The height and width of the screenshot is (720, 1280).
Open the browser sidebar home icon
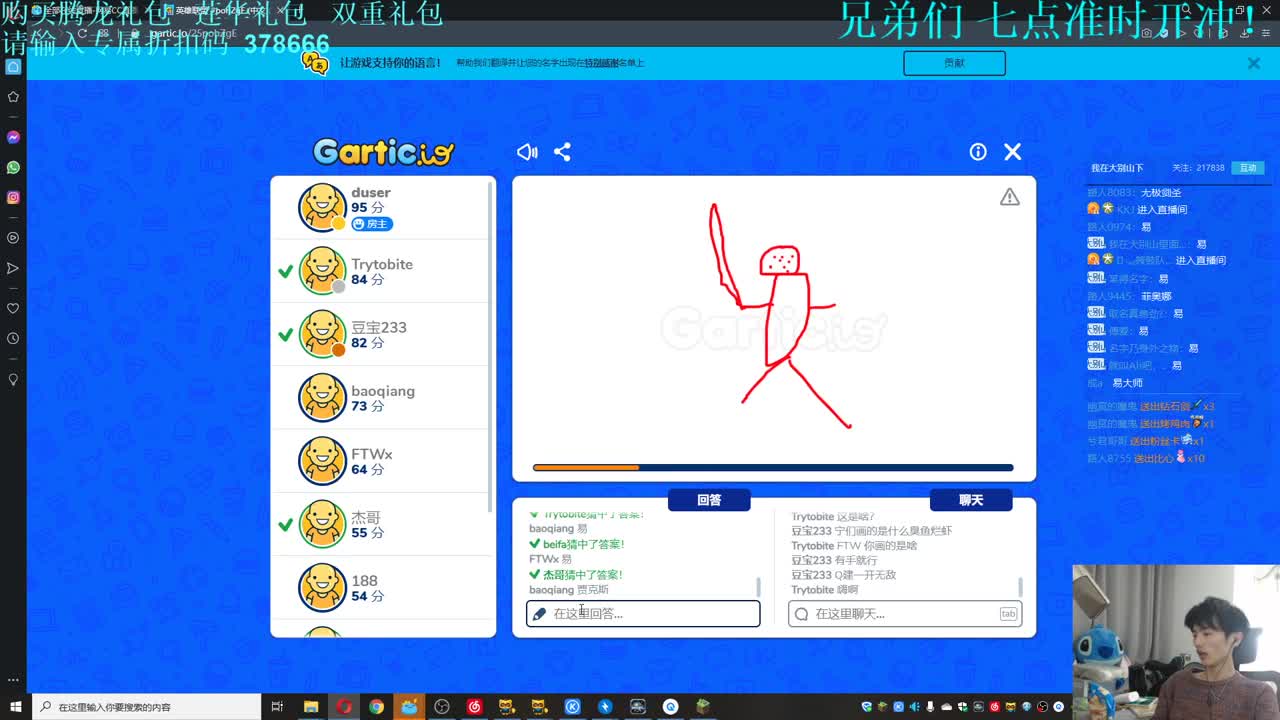tap(13, 67)
